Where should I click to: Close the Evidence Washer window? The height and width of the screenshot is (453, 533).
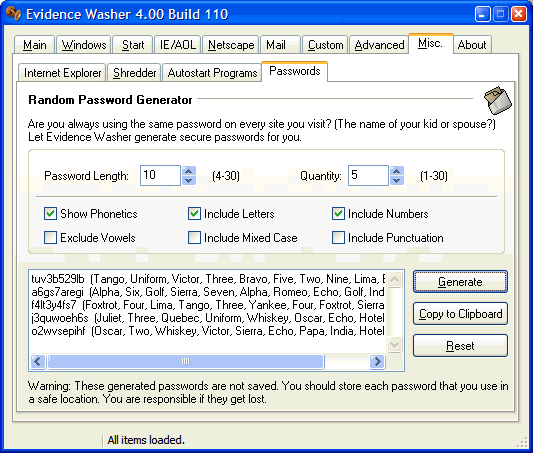tap(519, 14)
